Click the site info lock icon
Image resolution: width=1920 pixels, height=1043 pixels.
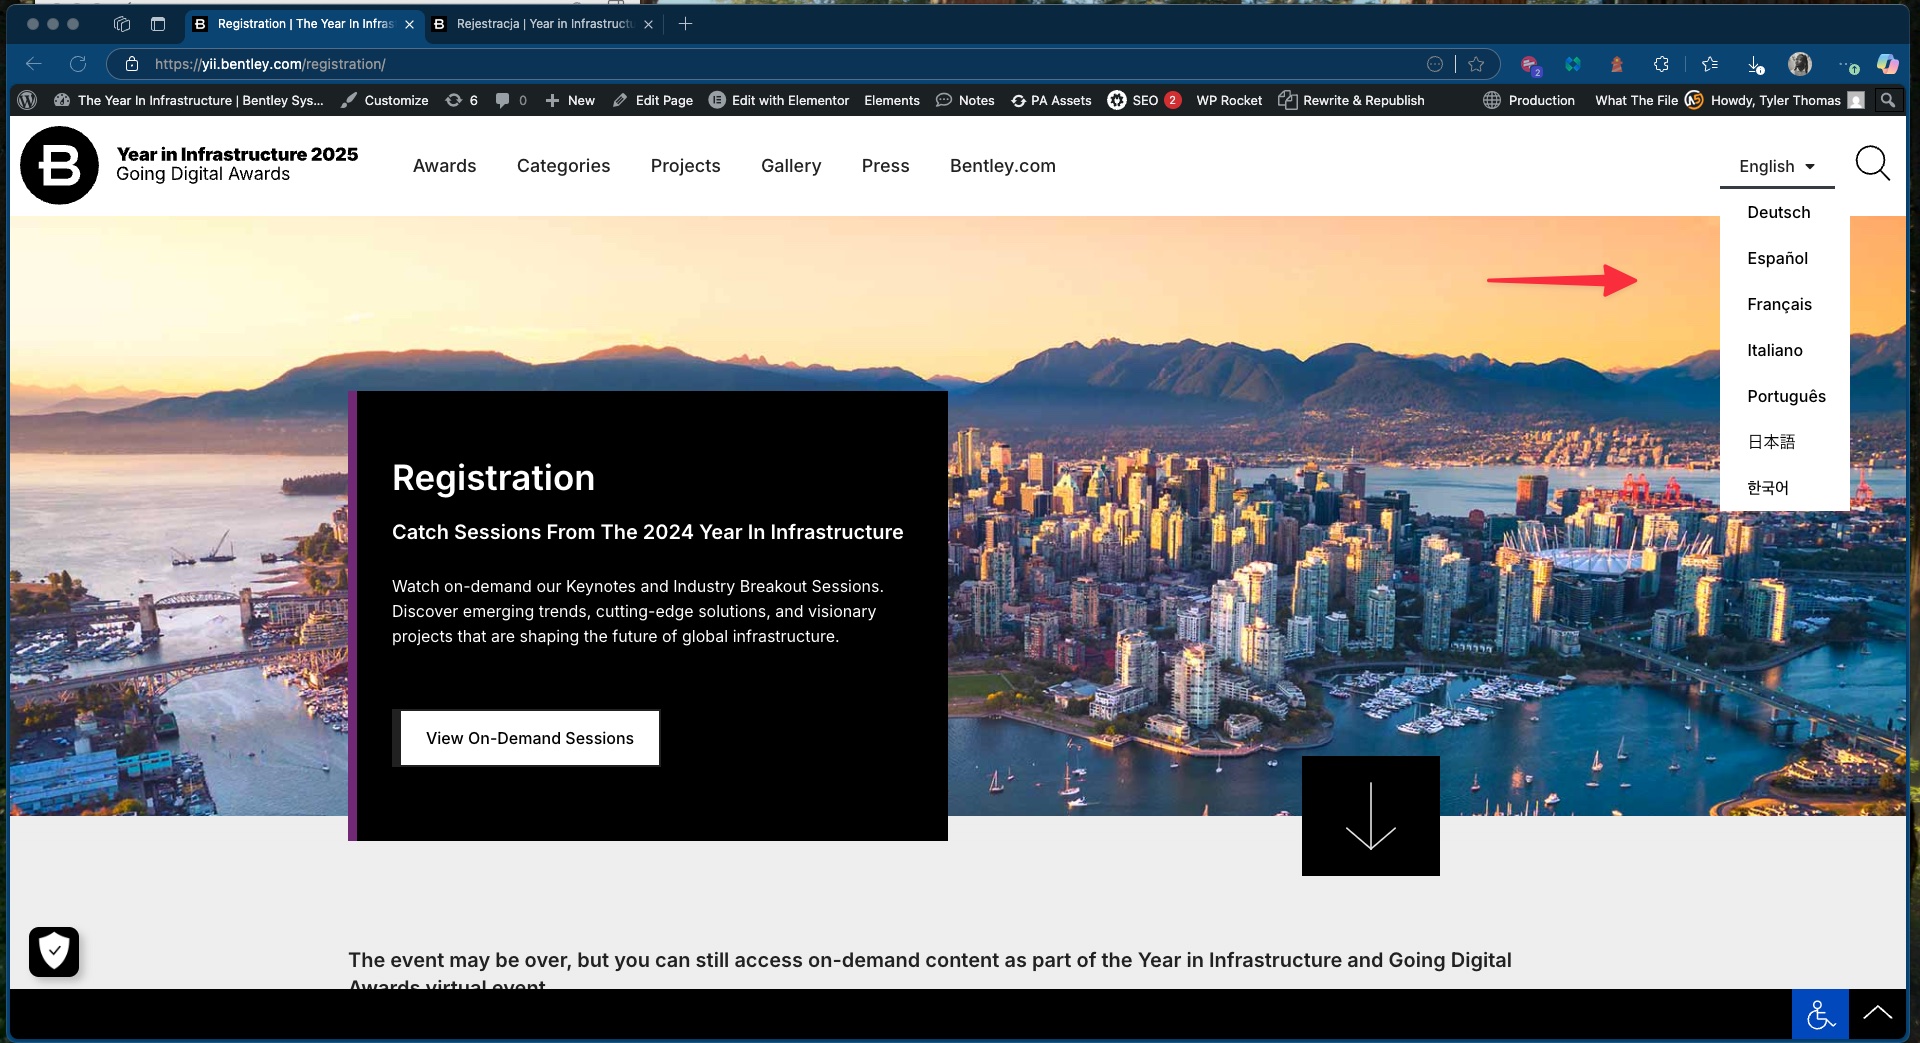[131, 64]
